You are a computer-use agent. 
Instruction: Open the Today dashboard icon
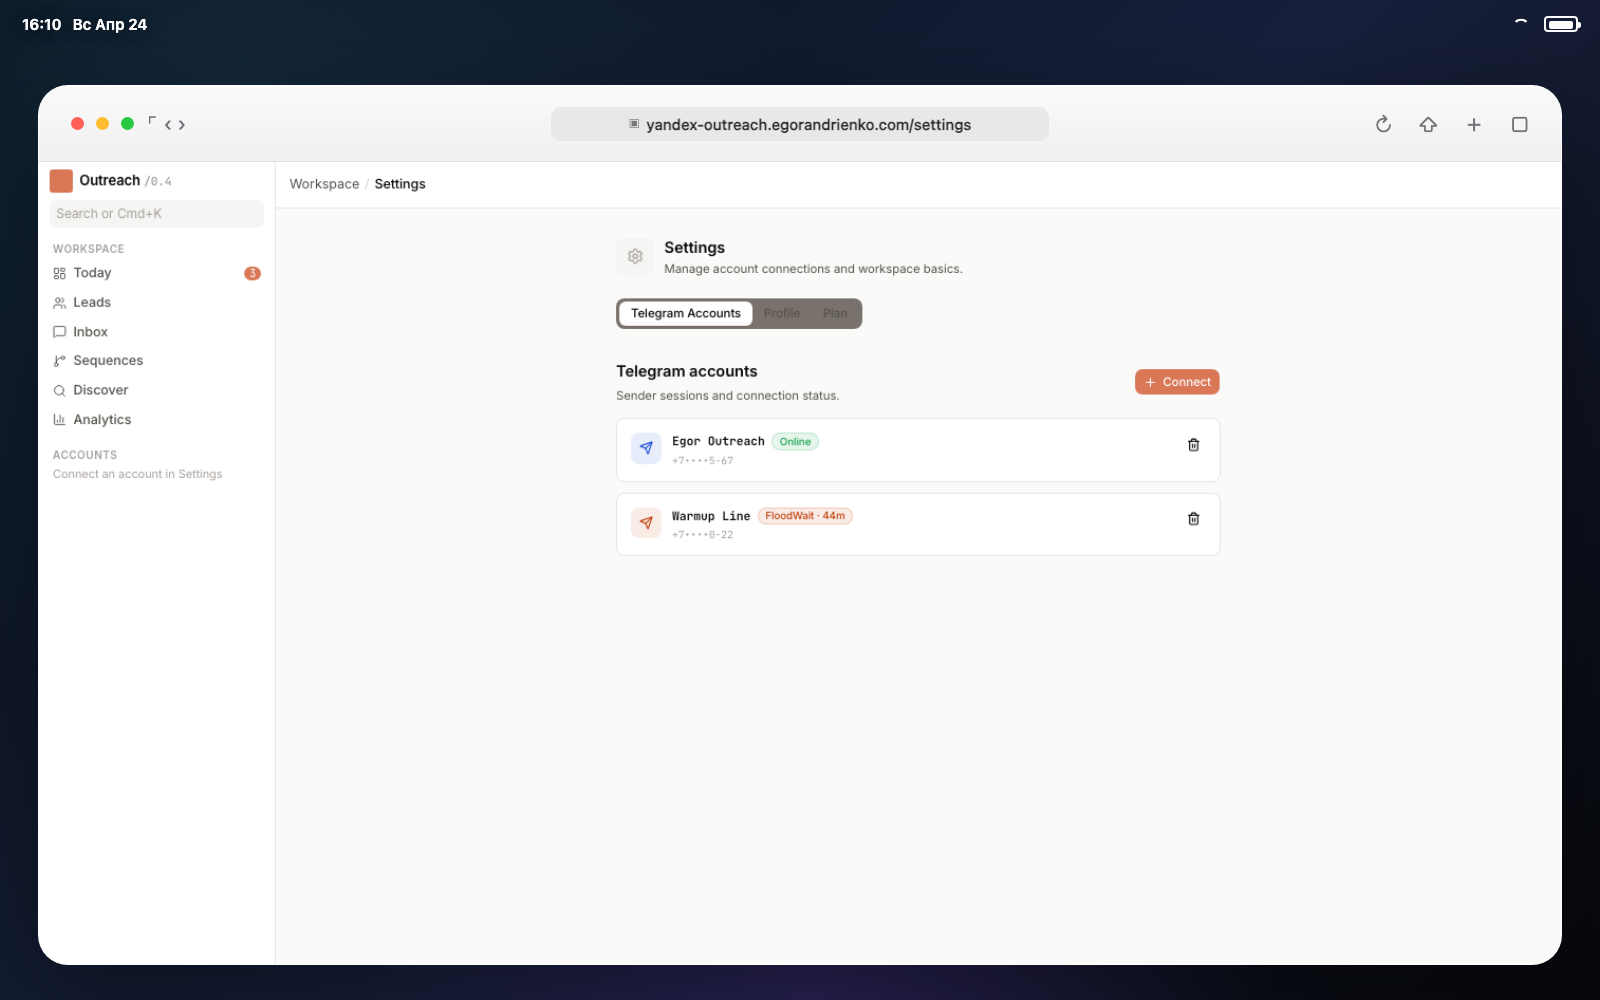tap(60, 274)
